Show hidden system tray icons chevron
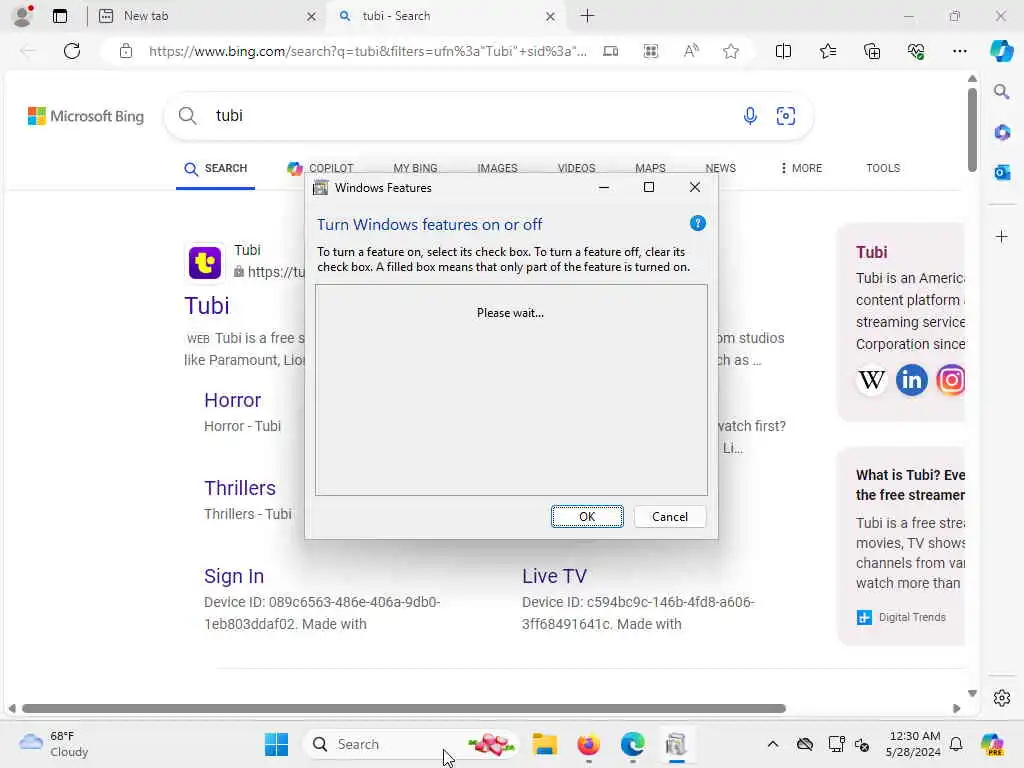This screenshot has width=1024, height=768. 773,744
